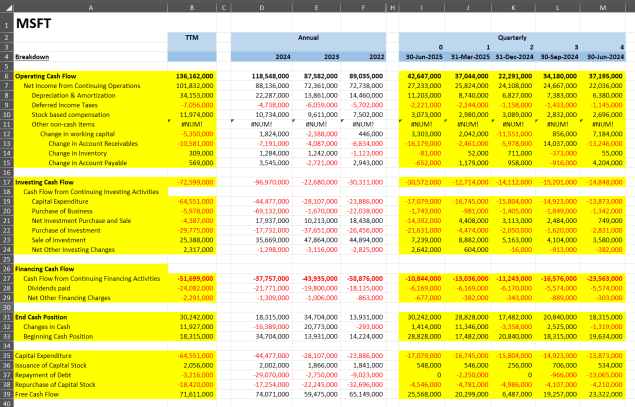Select column F header
The width and height of the screenshot is (635, 407).
[x=363, y=7]
